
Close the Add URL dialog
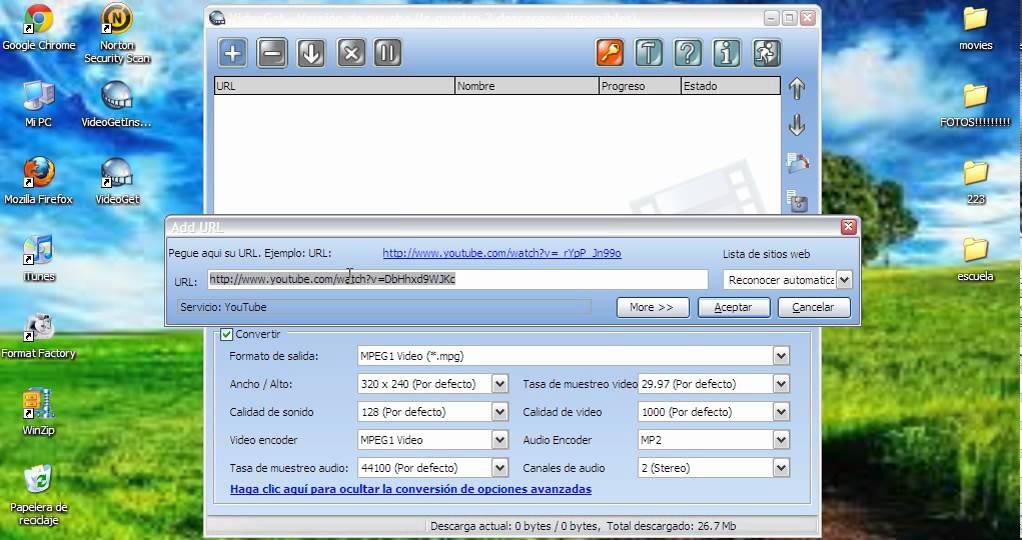tap(848, 226)
